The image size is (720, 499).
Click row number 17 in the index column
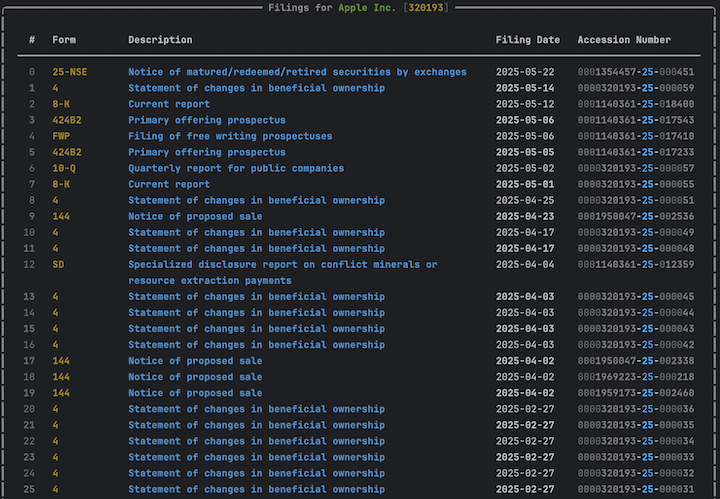29,361
